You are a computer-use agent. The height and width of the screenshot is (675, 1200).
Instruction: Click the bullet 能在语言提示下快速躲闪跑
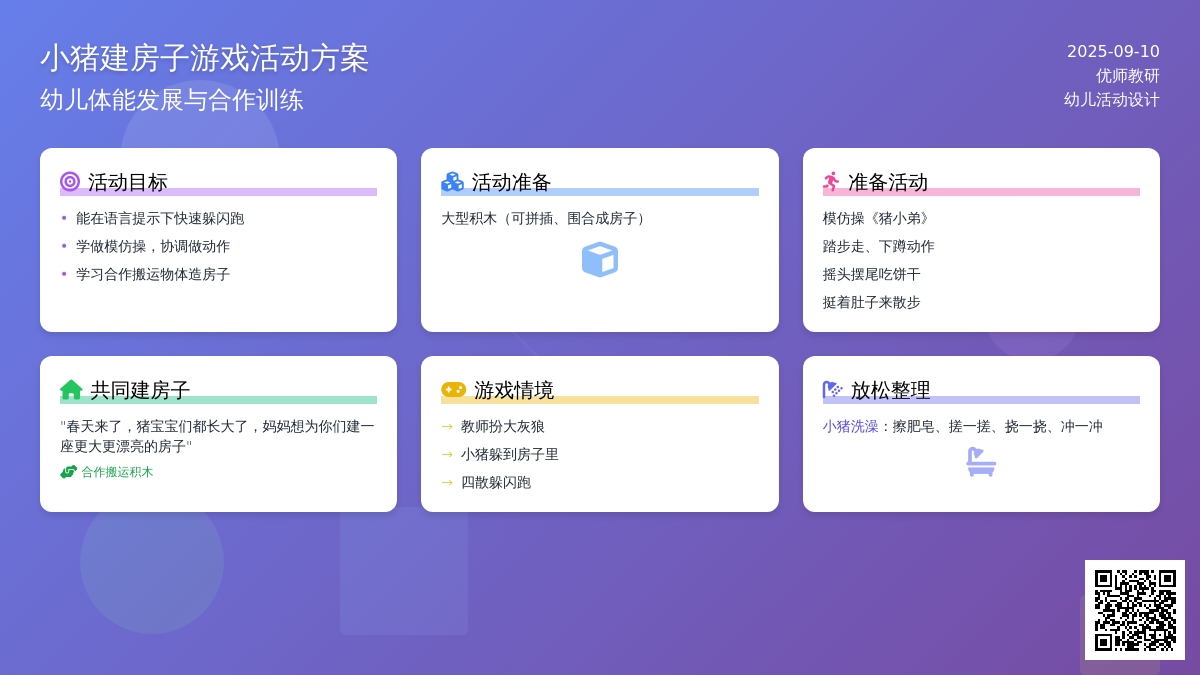click(x=160, y=218)
